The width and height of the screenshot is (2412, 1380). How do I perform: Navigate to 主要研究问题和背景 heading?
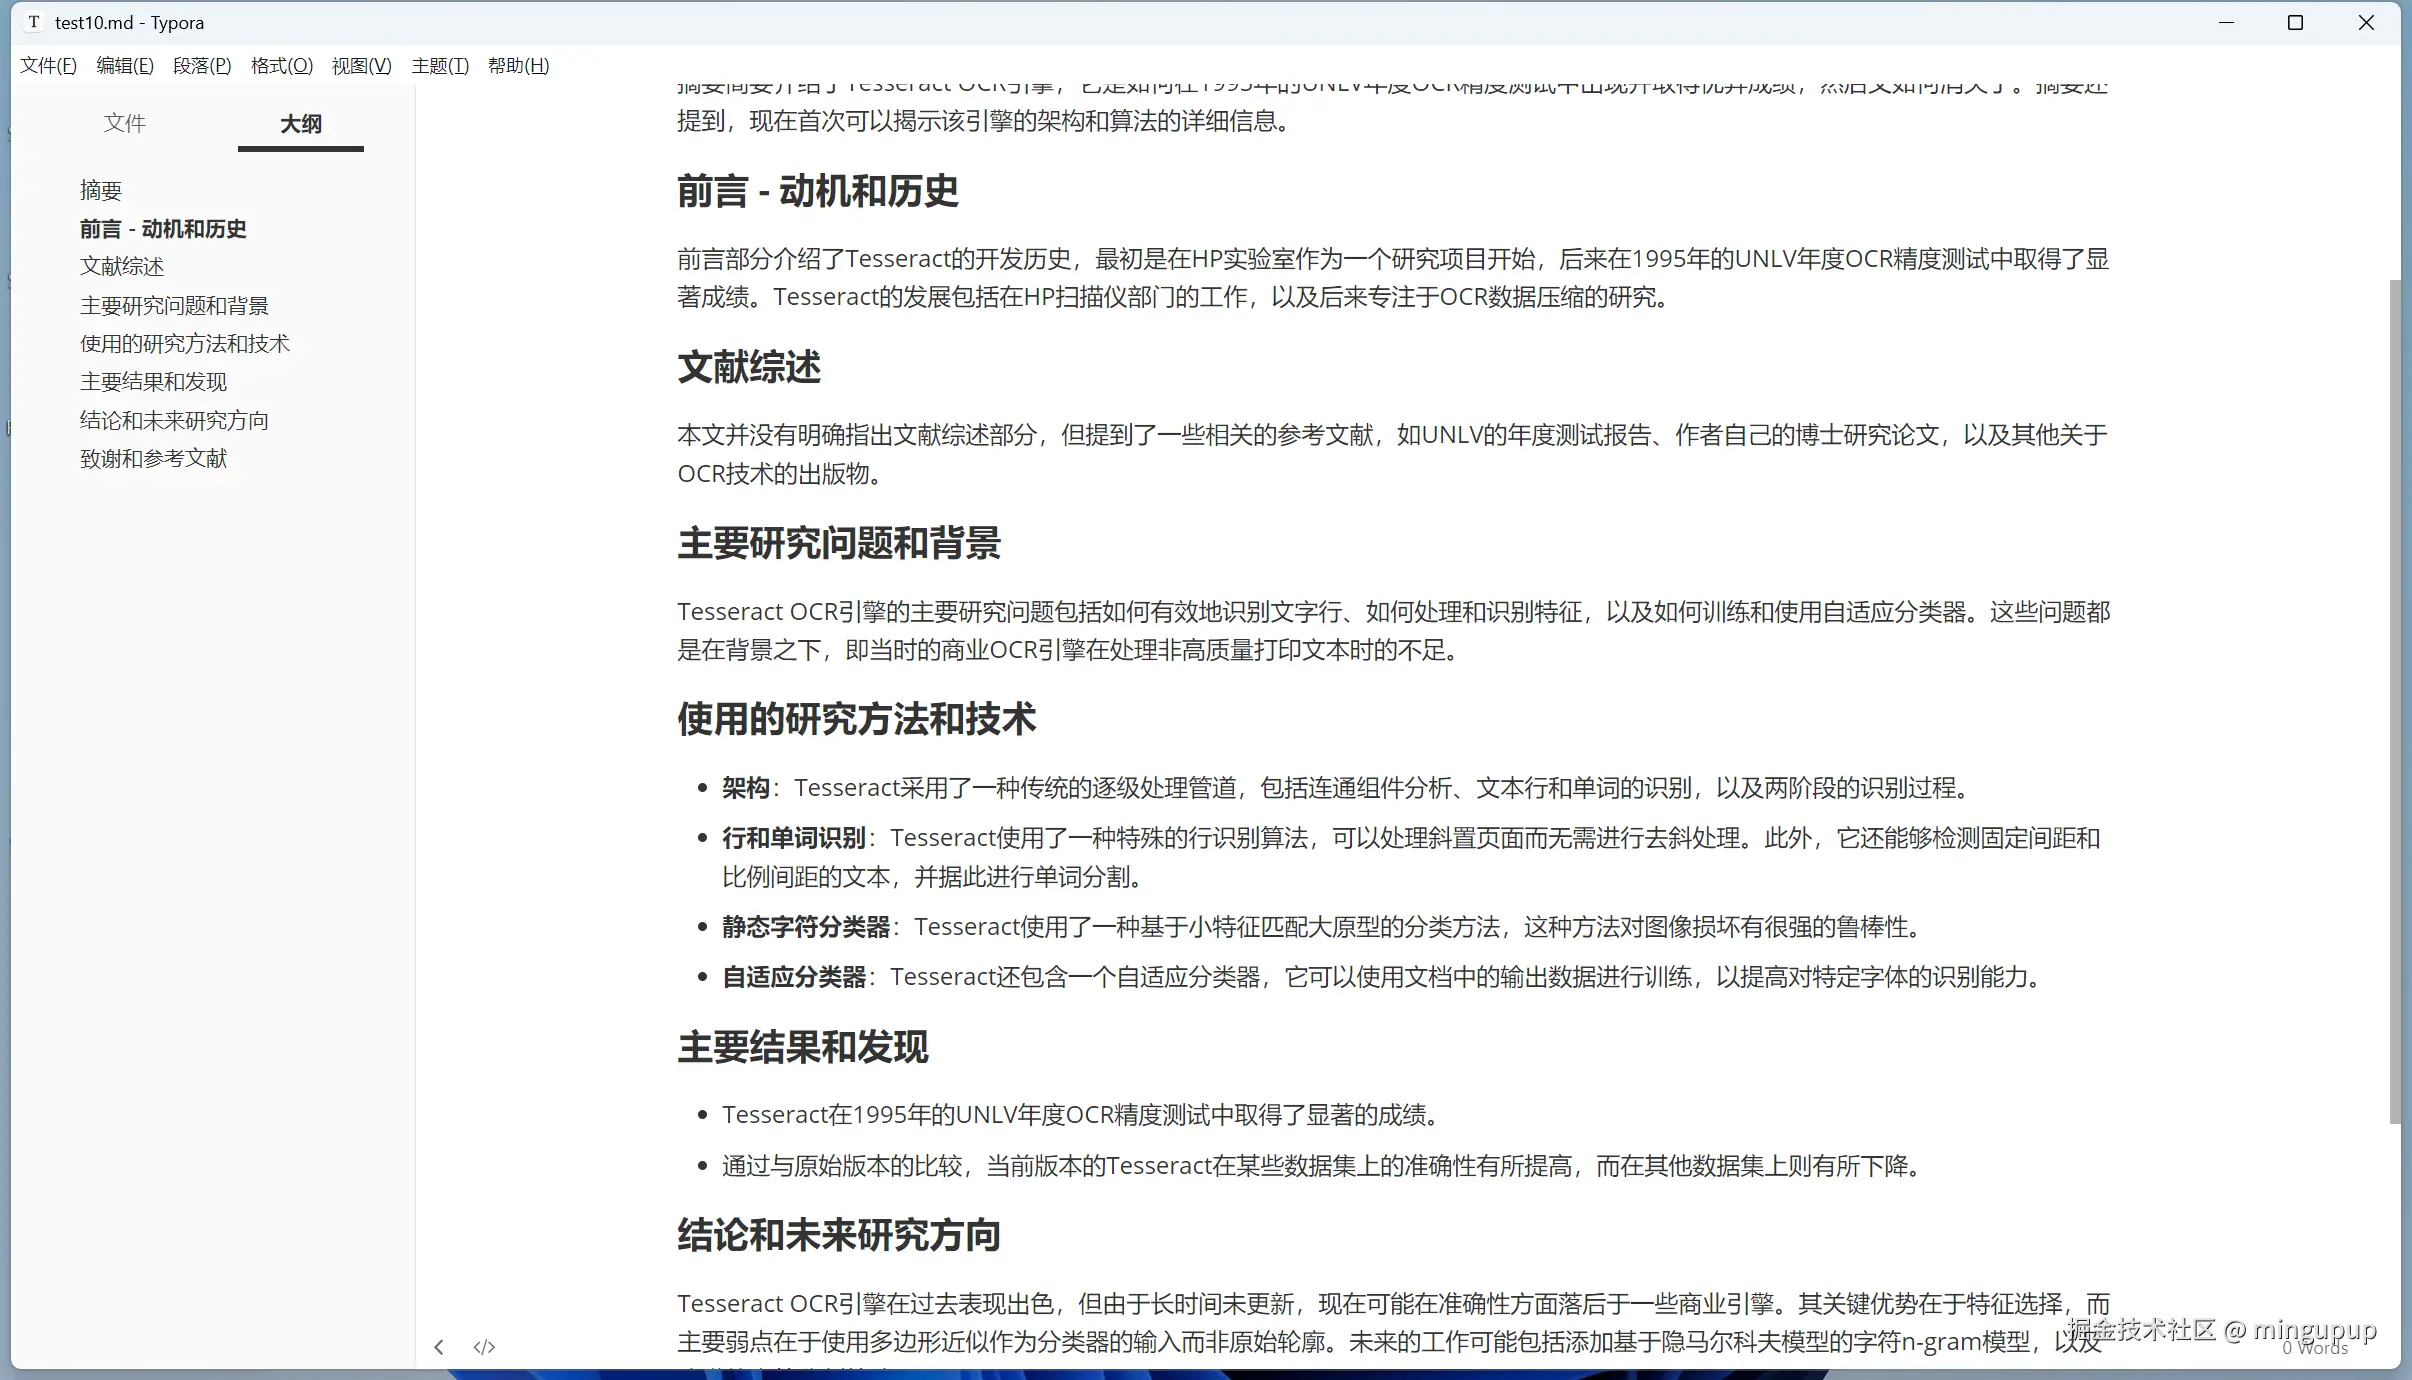174,305
